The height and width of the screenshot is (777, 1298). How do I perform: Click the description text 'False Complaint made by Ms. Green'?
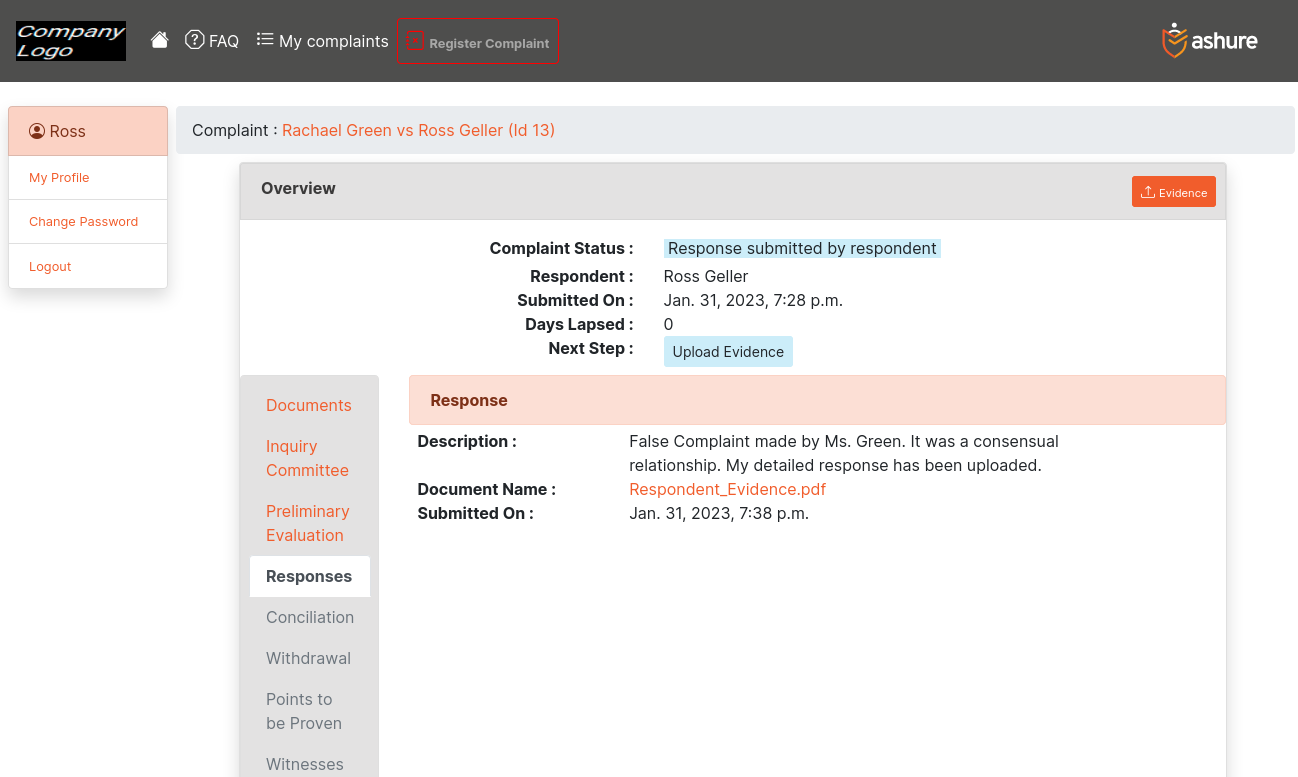[766, 441]
